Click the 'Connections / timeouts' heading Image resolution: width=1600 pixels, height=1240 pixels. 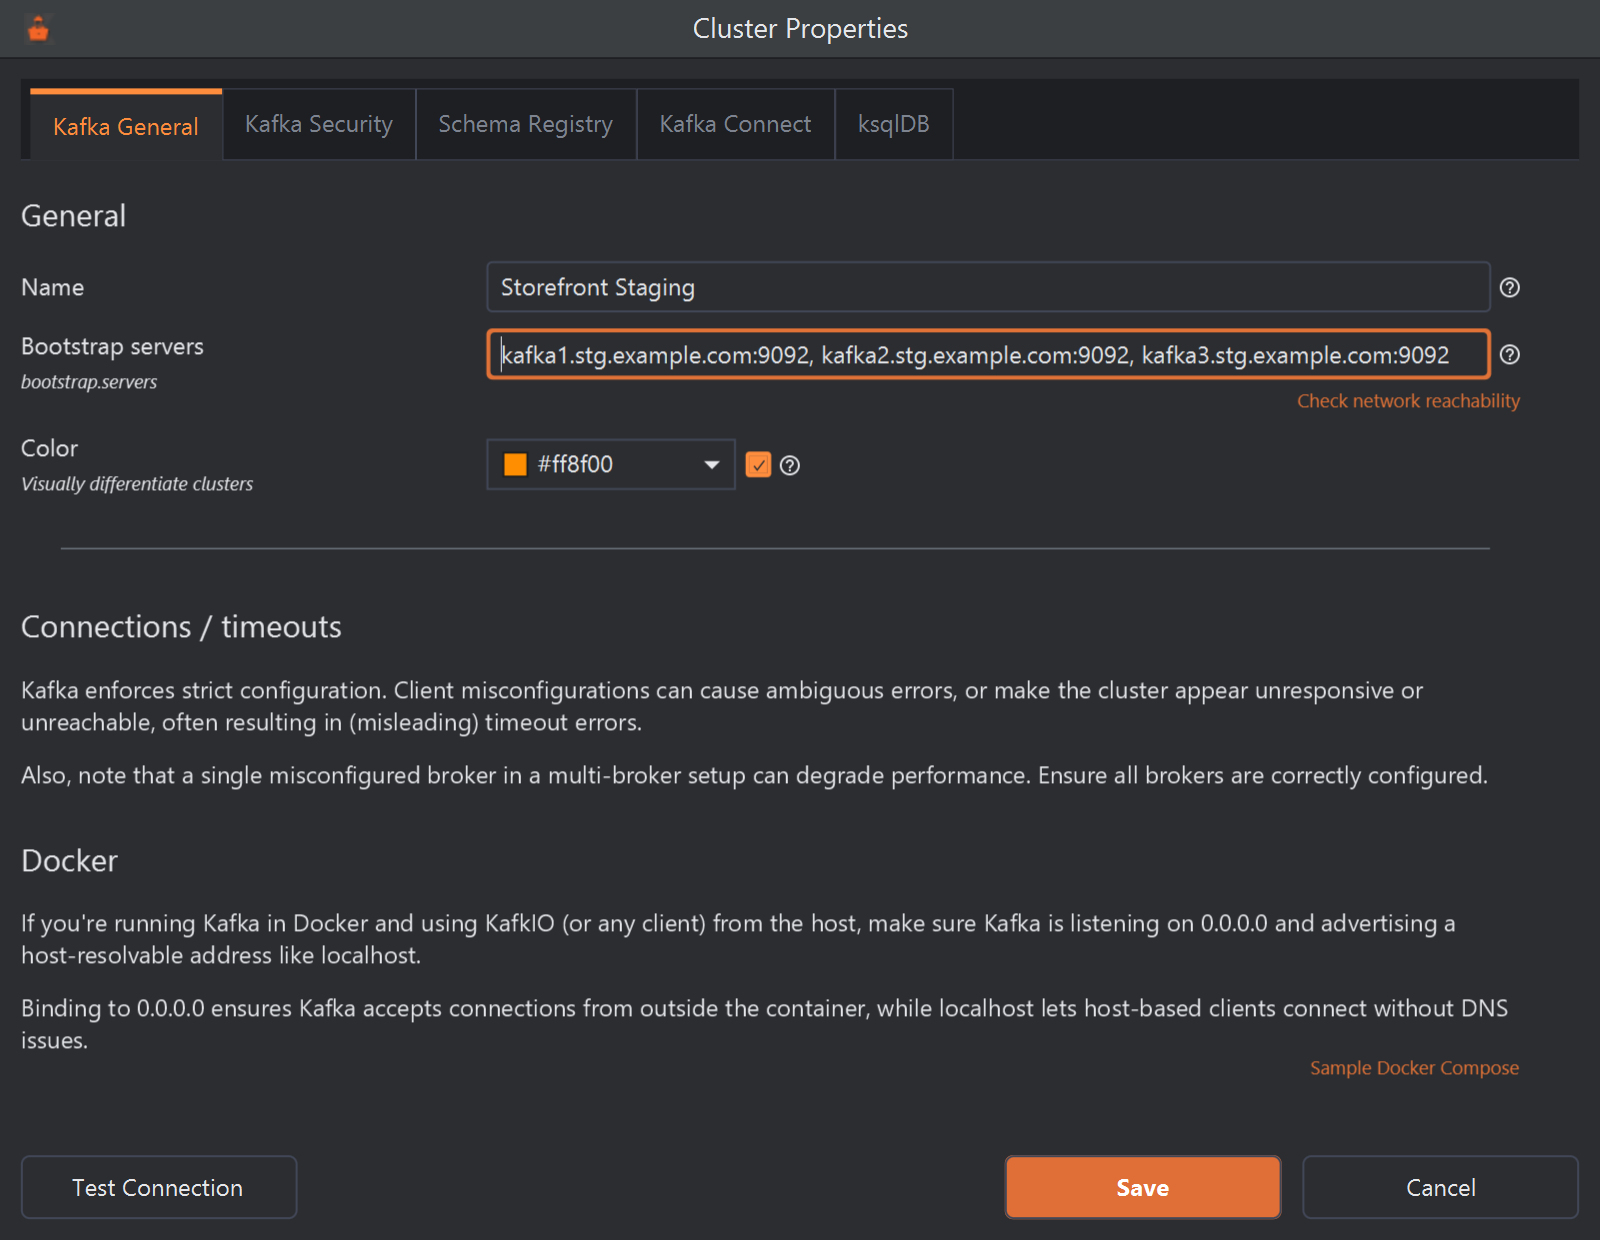[x=181, y=627]
